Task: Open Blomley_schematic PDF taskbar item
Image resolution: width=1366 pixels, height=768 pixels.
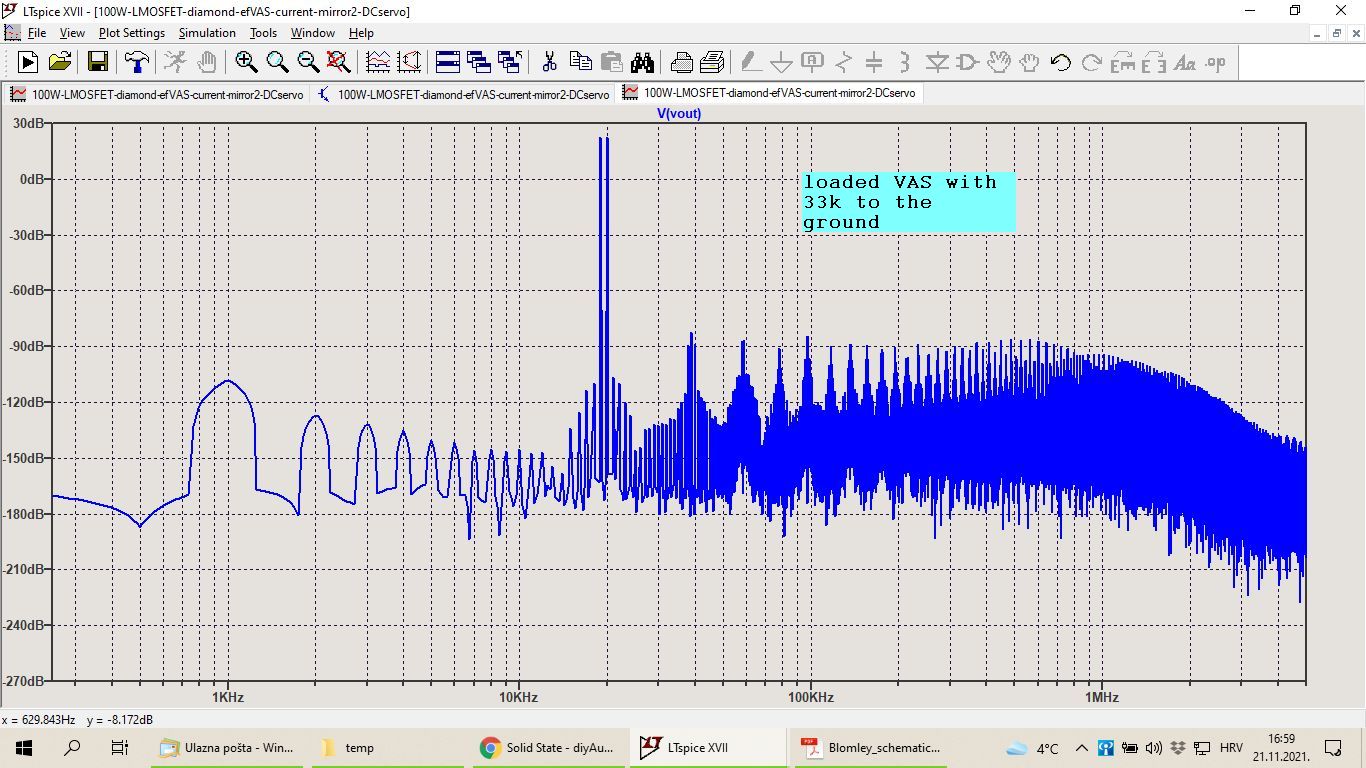Action: click(873, 748)
